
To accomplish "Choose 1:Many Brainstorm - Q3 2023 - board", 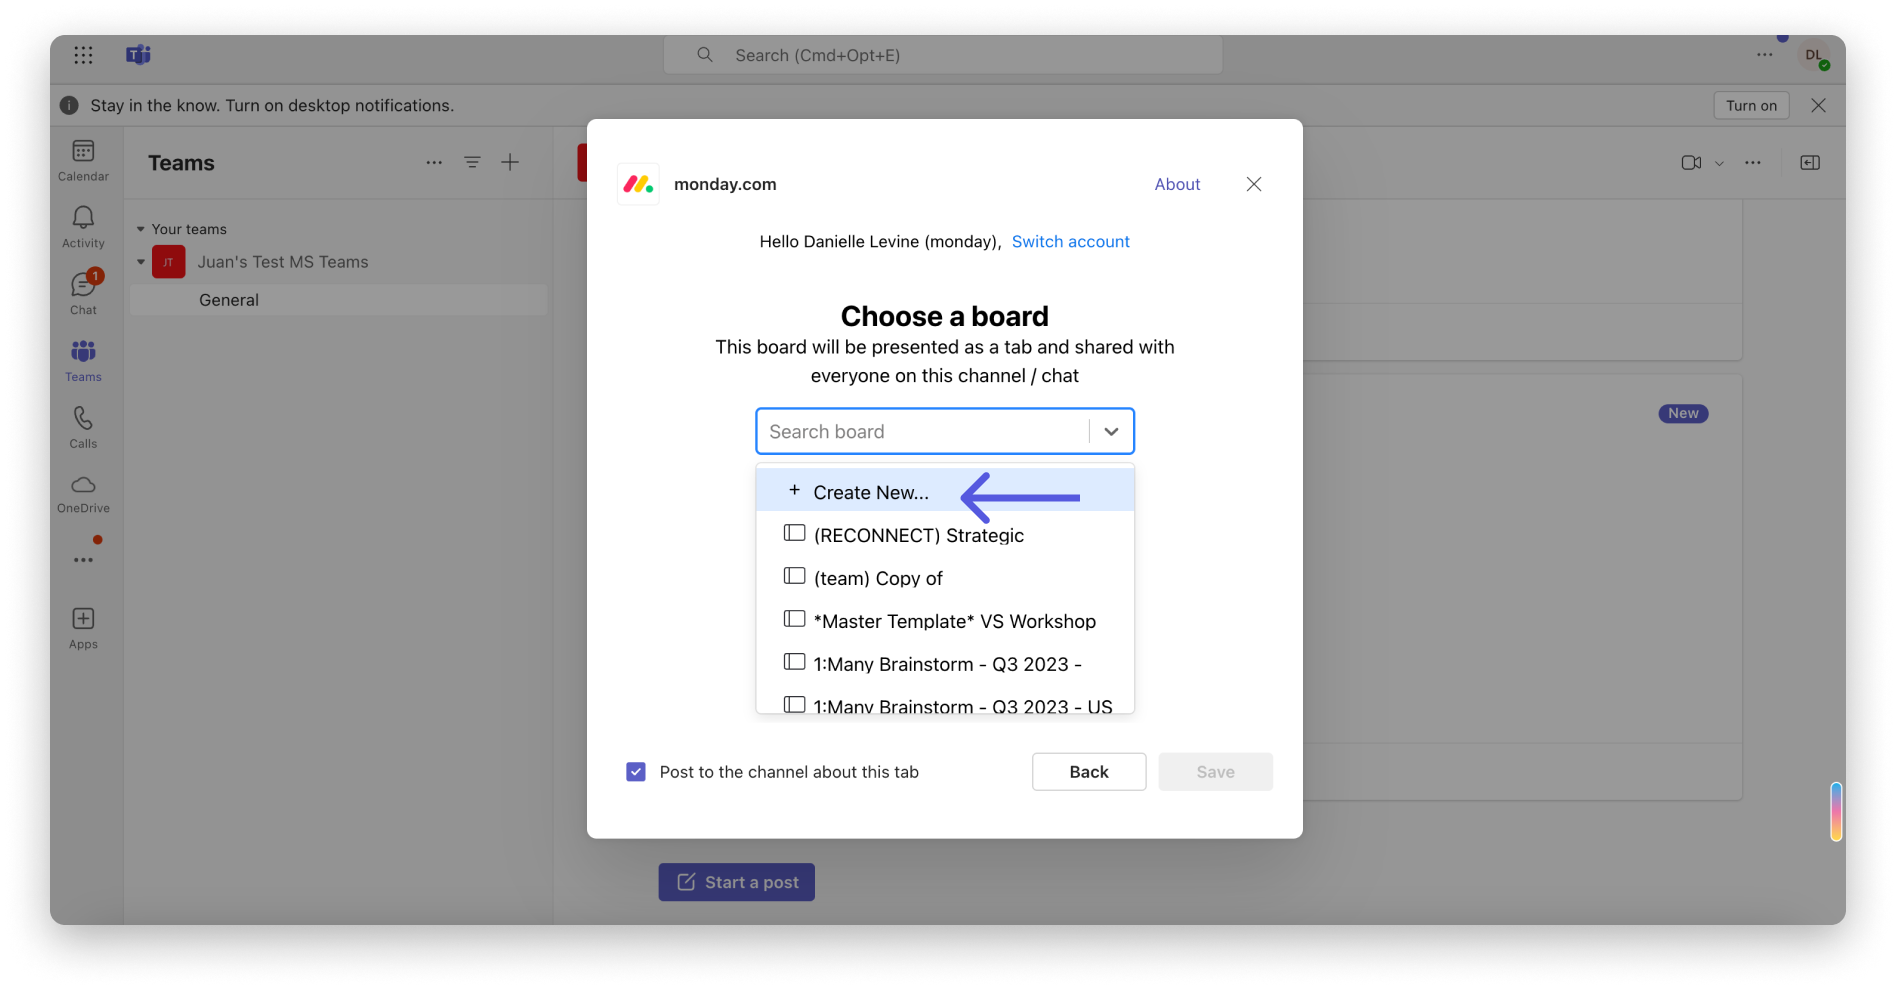I will (x=945, y=664).
